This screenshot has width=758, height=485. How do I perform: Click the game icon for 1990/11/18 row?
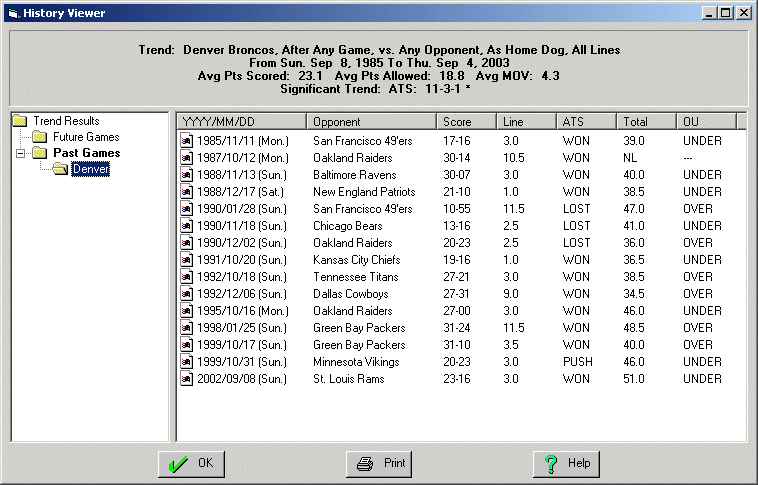pyautogui.click(x=187, y=226)
